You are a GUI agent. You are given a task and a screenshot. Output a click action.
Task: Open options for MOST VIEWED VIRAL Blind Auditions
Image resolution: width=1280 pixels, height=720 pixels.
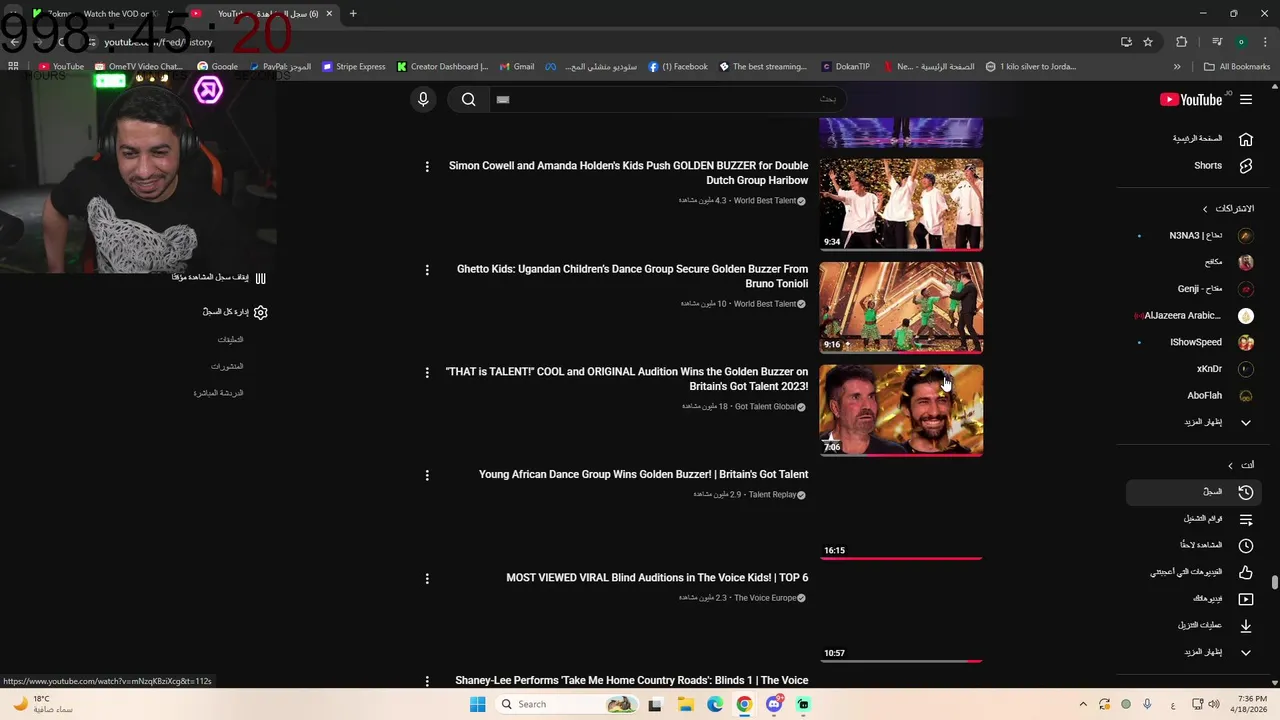pos(427,579)
